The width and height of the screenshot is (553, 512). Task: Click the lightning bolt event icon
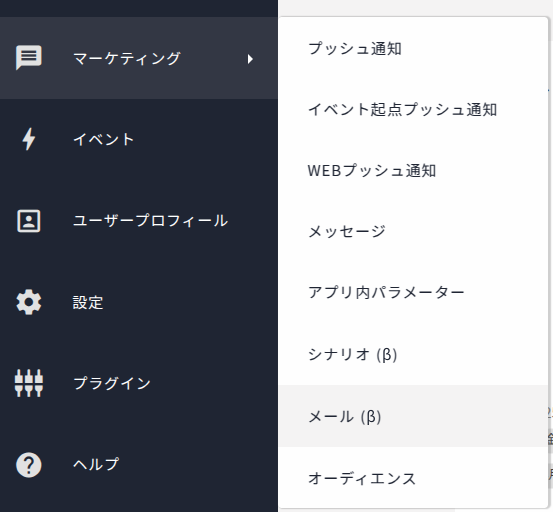coord(29,139)
